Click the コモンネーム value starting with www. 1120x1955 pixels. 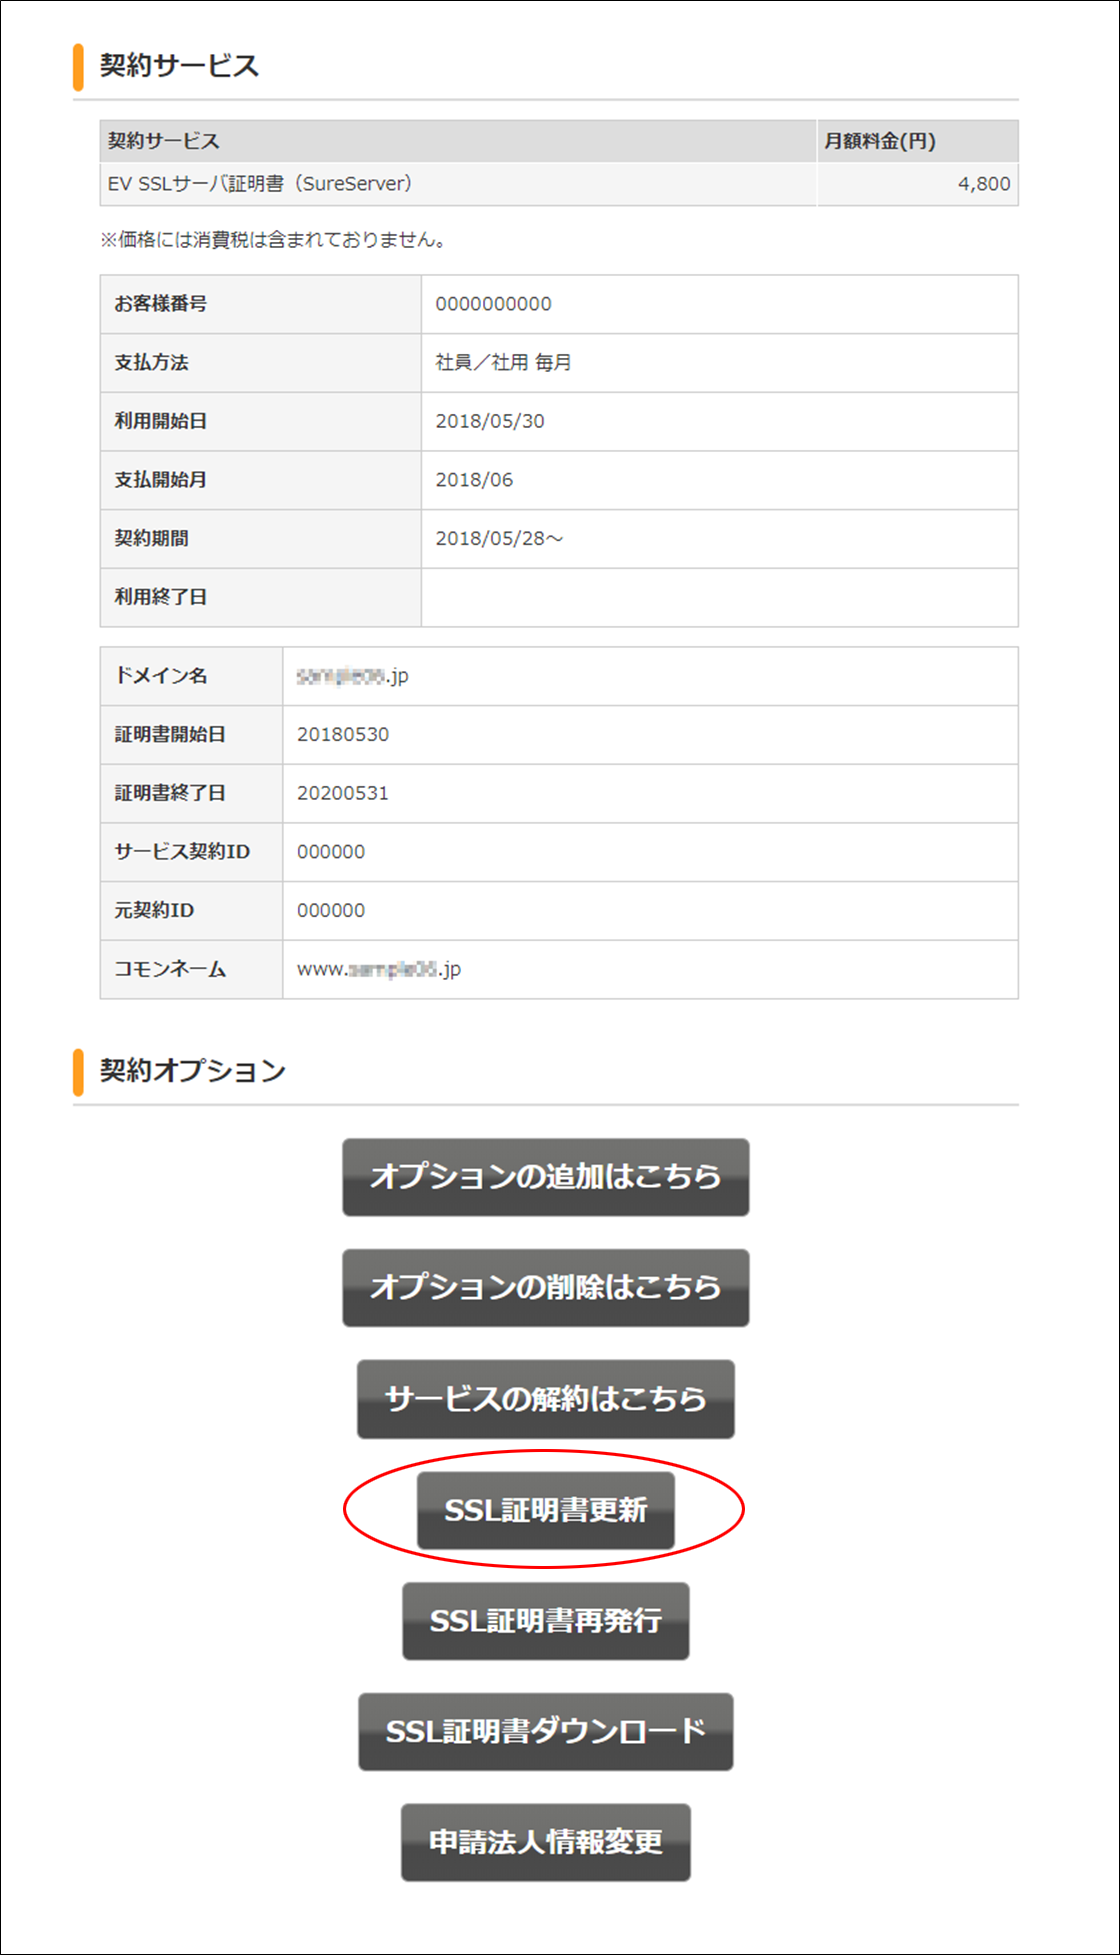click(379, 969)
